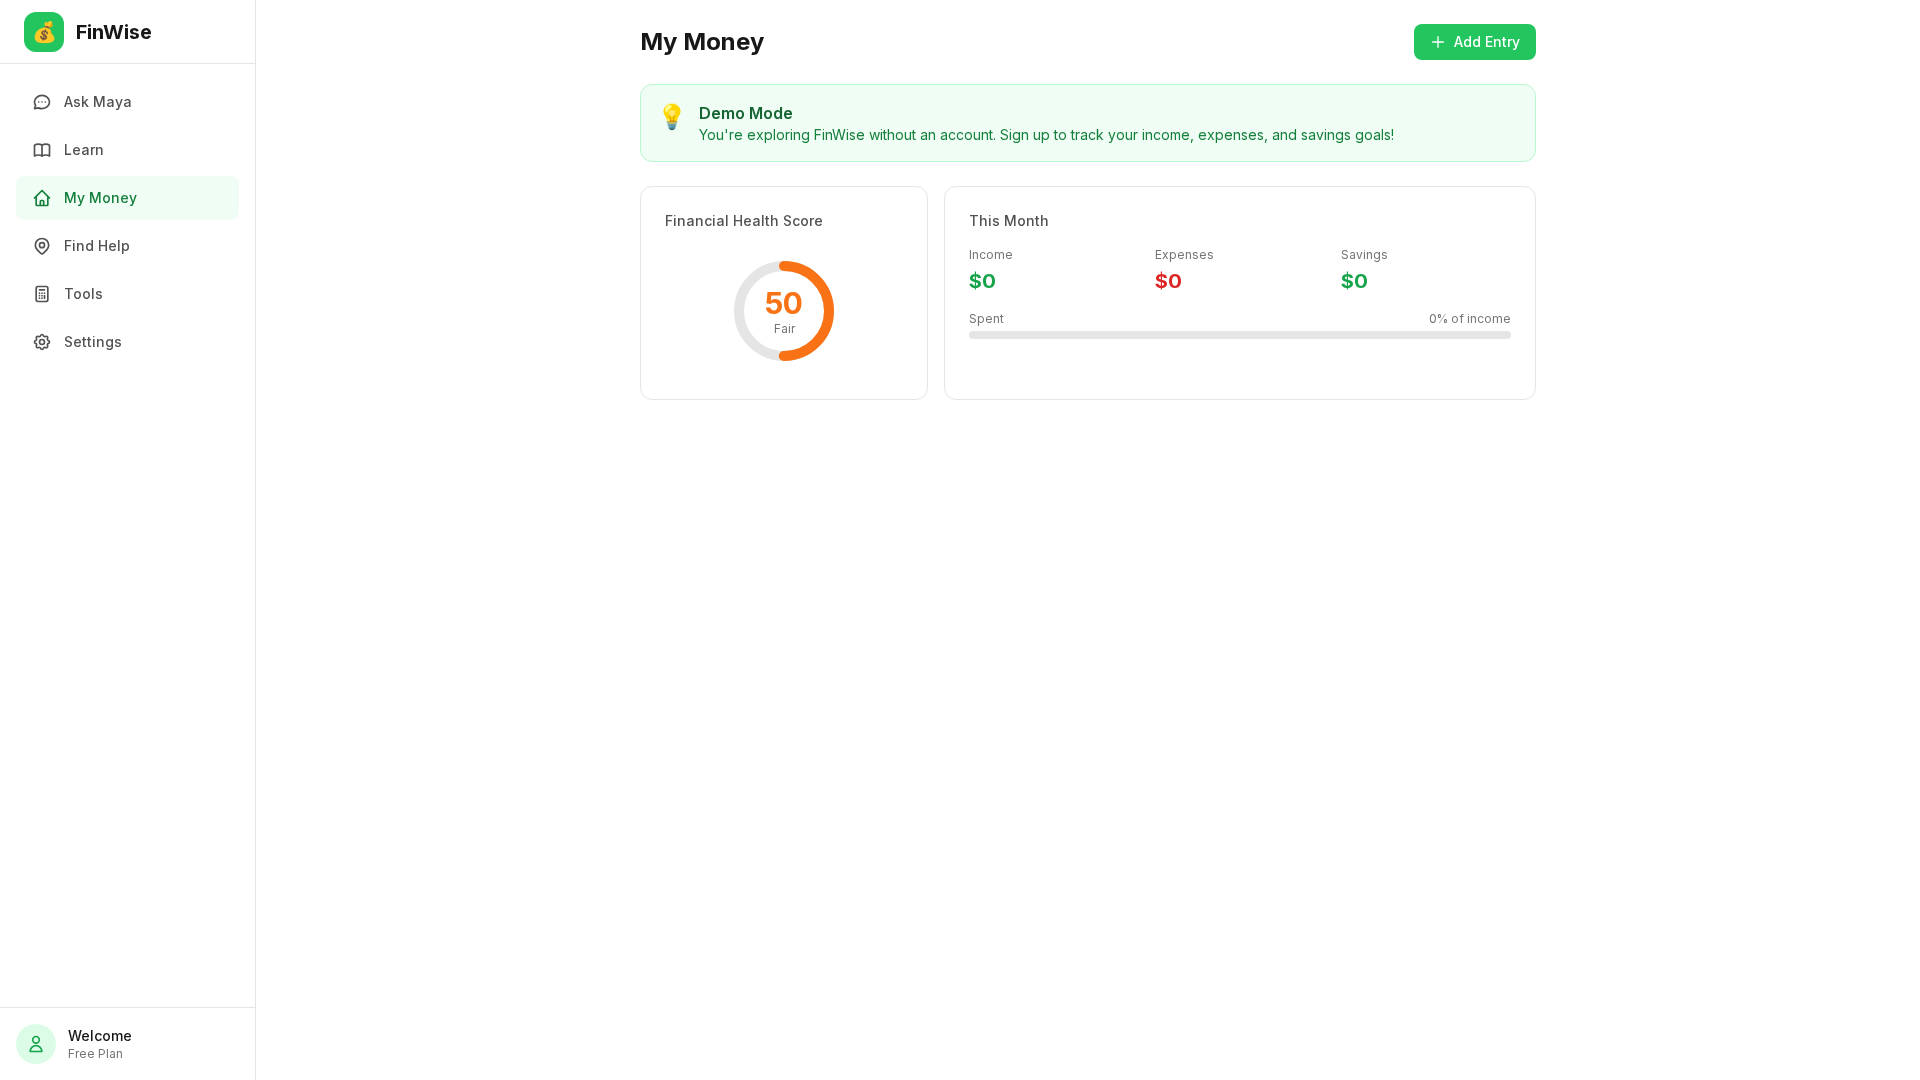This screenshot has width=1920, height=1080.
Task: Click the Tools calculator icon
Action: pyautogui.click(x=42, y=294)
